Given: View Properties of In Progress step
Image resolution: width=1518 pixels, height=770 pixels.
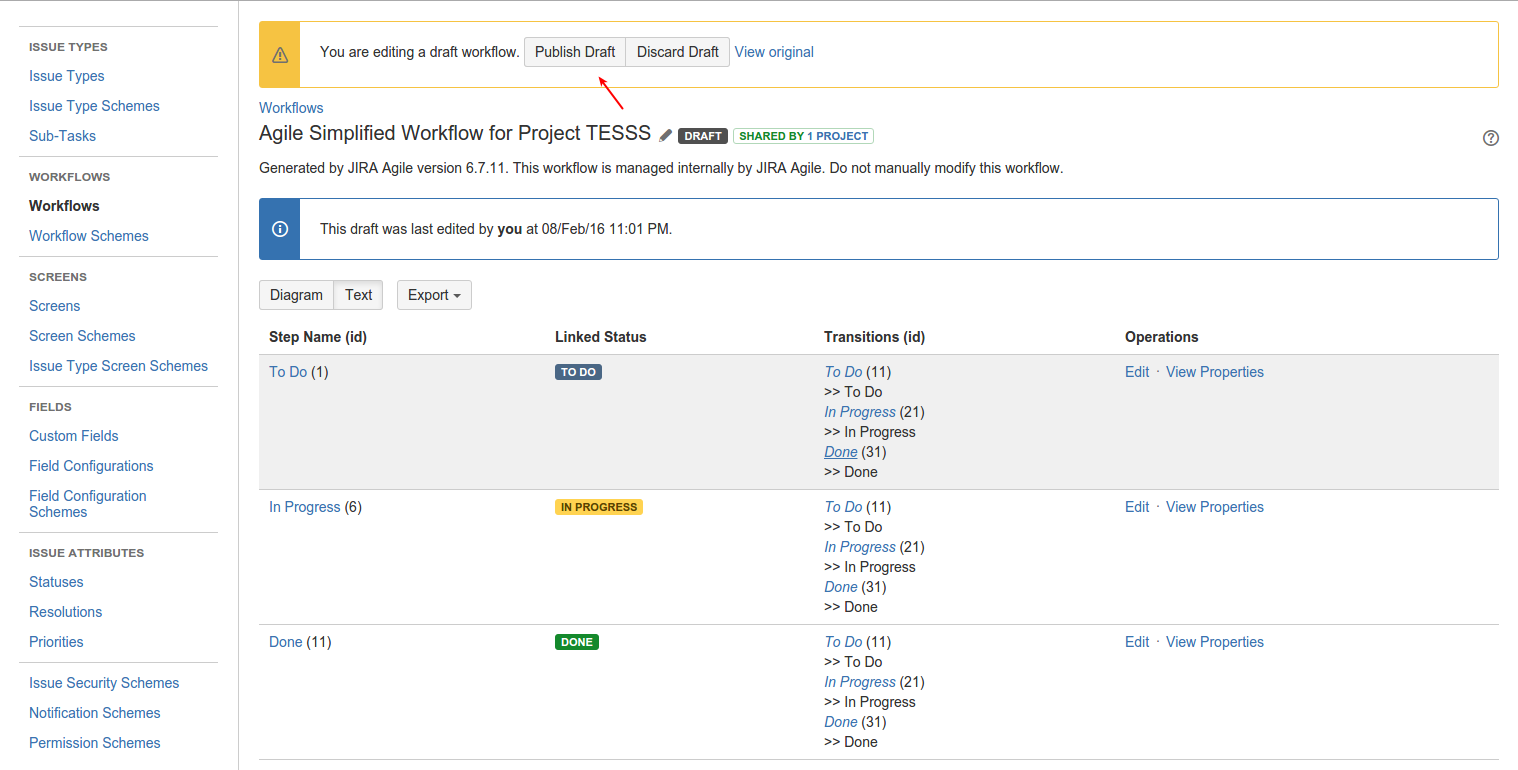Looking at the screenshot, I should (x=1215, y=507).
